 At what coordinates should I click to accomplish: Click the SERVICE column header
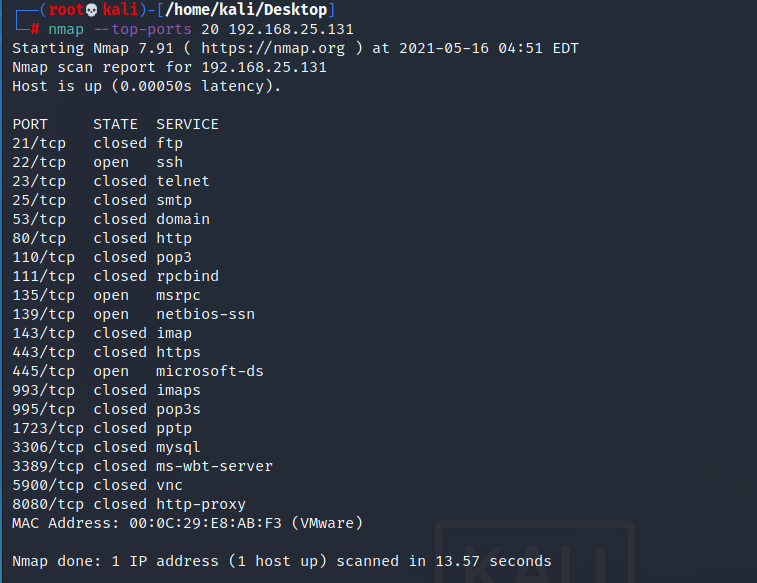187,125
